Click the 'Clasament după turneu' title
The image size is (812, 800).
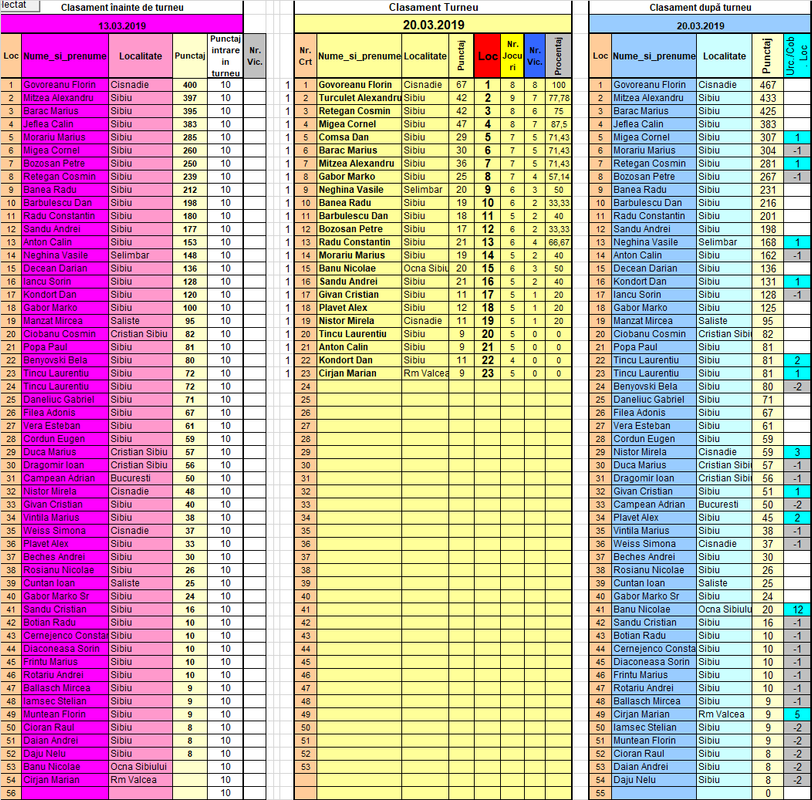click(x=700, y=7)
